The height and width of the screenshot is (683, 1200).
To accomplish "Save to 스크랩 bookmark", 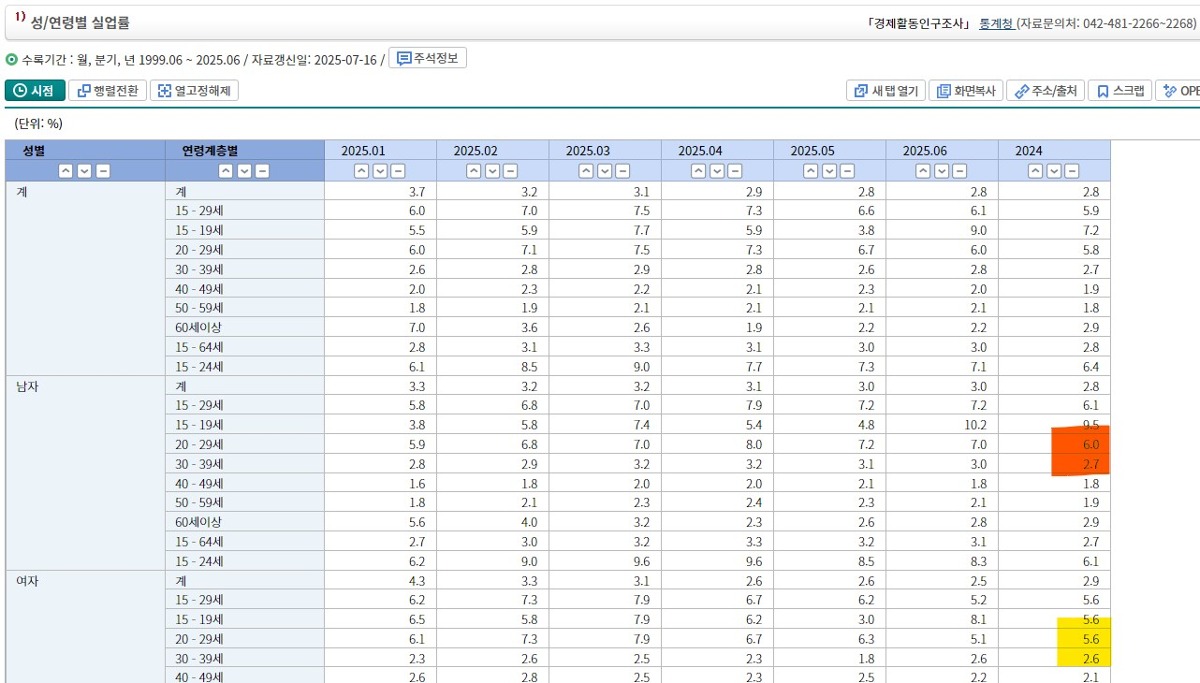I will click(1119, 91).
